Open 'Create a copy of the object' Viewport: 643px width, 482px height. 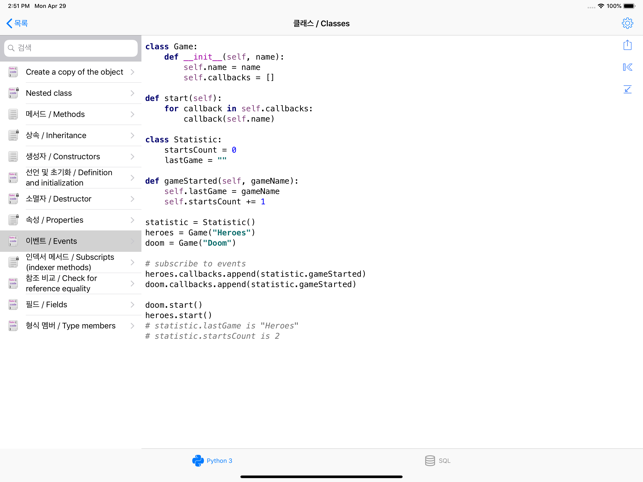(x=71, y=72)
